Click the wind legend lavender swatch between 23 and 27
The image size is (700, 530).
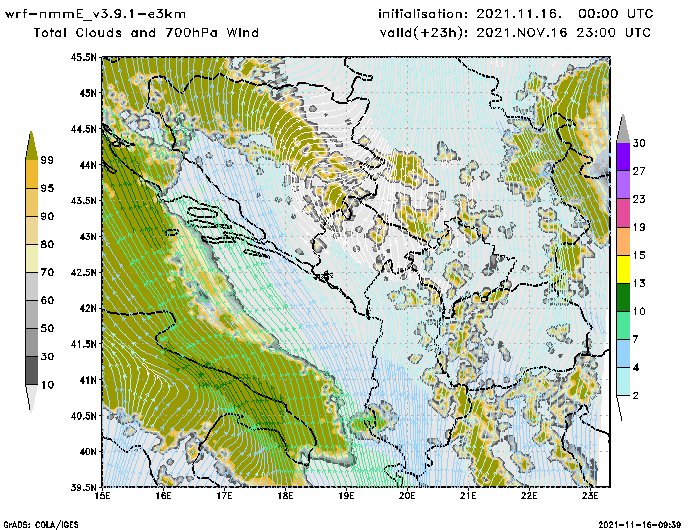[623, 185]
